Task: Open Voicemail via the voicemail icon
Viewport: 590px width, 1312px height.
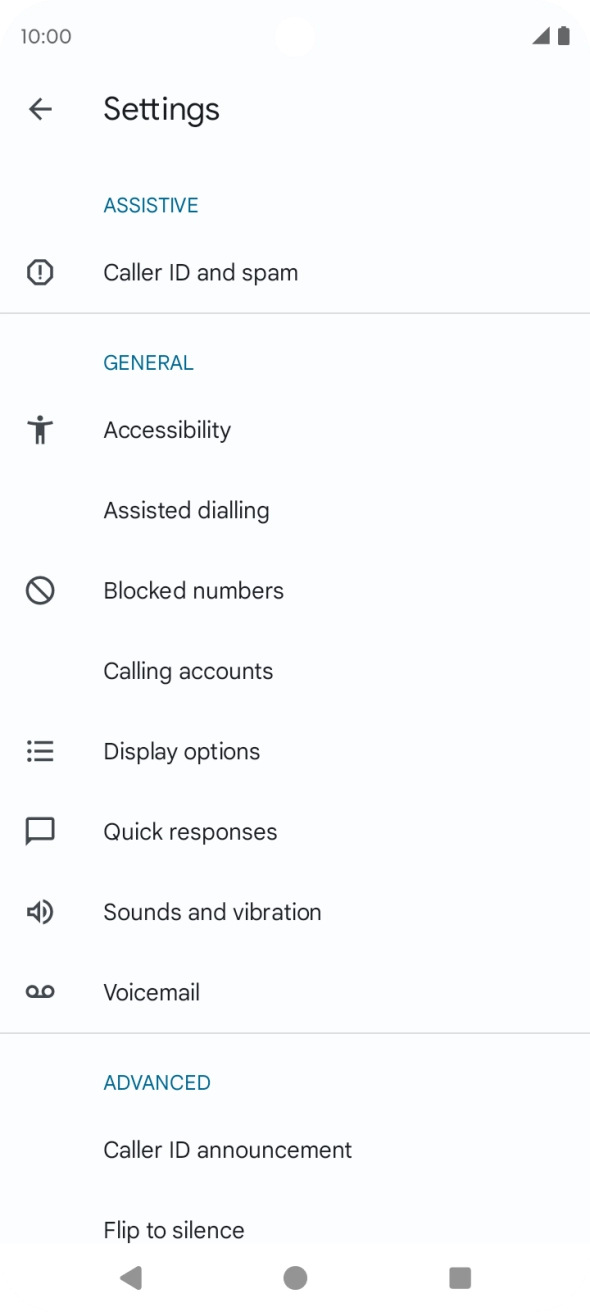Action: tap(40, 992)
